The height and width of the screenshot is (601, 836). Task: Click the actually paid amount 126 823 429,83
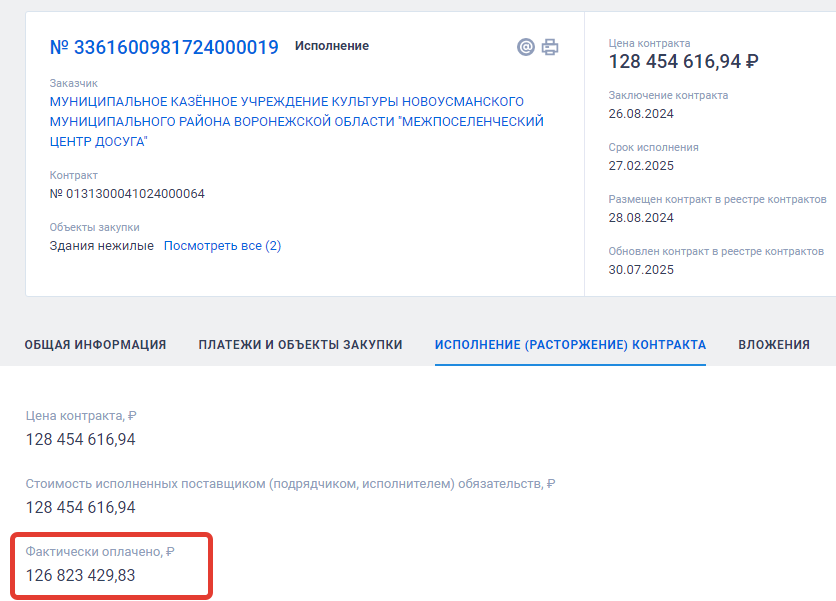point(80,575)
